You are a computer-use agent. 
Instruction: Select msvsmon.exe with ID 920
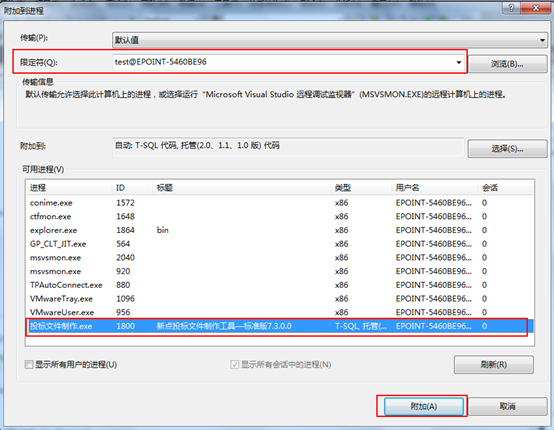[x=280, y=271]
